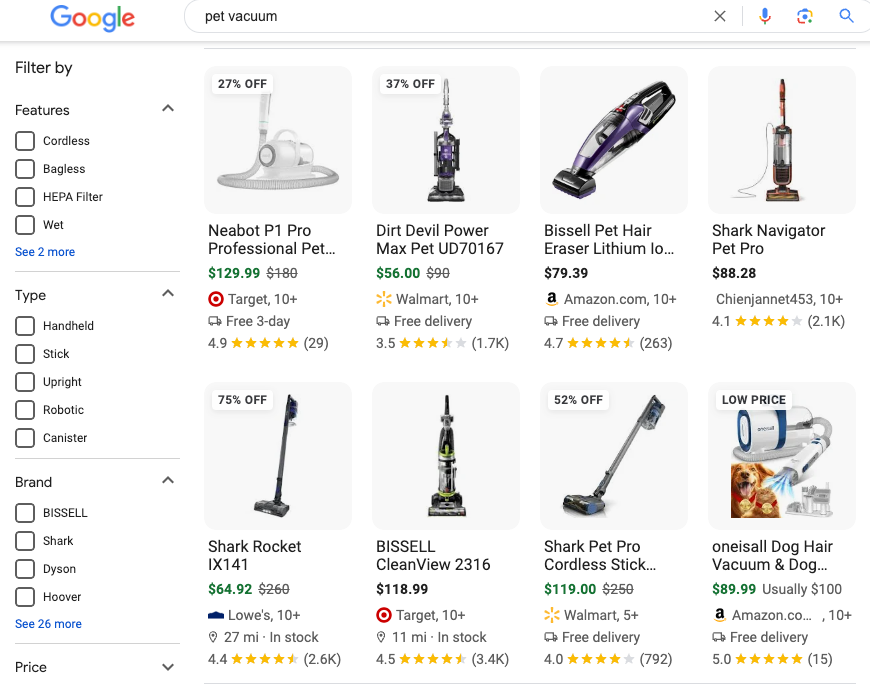Select the Robotic vacuum type
870x685 pixels.
[24, 409]
